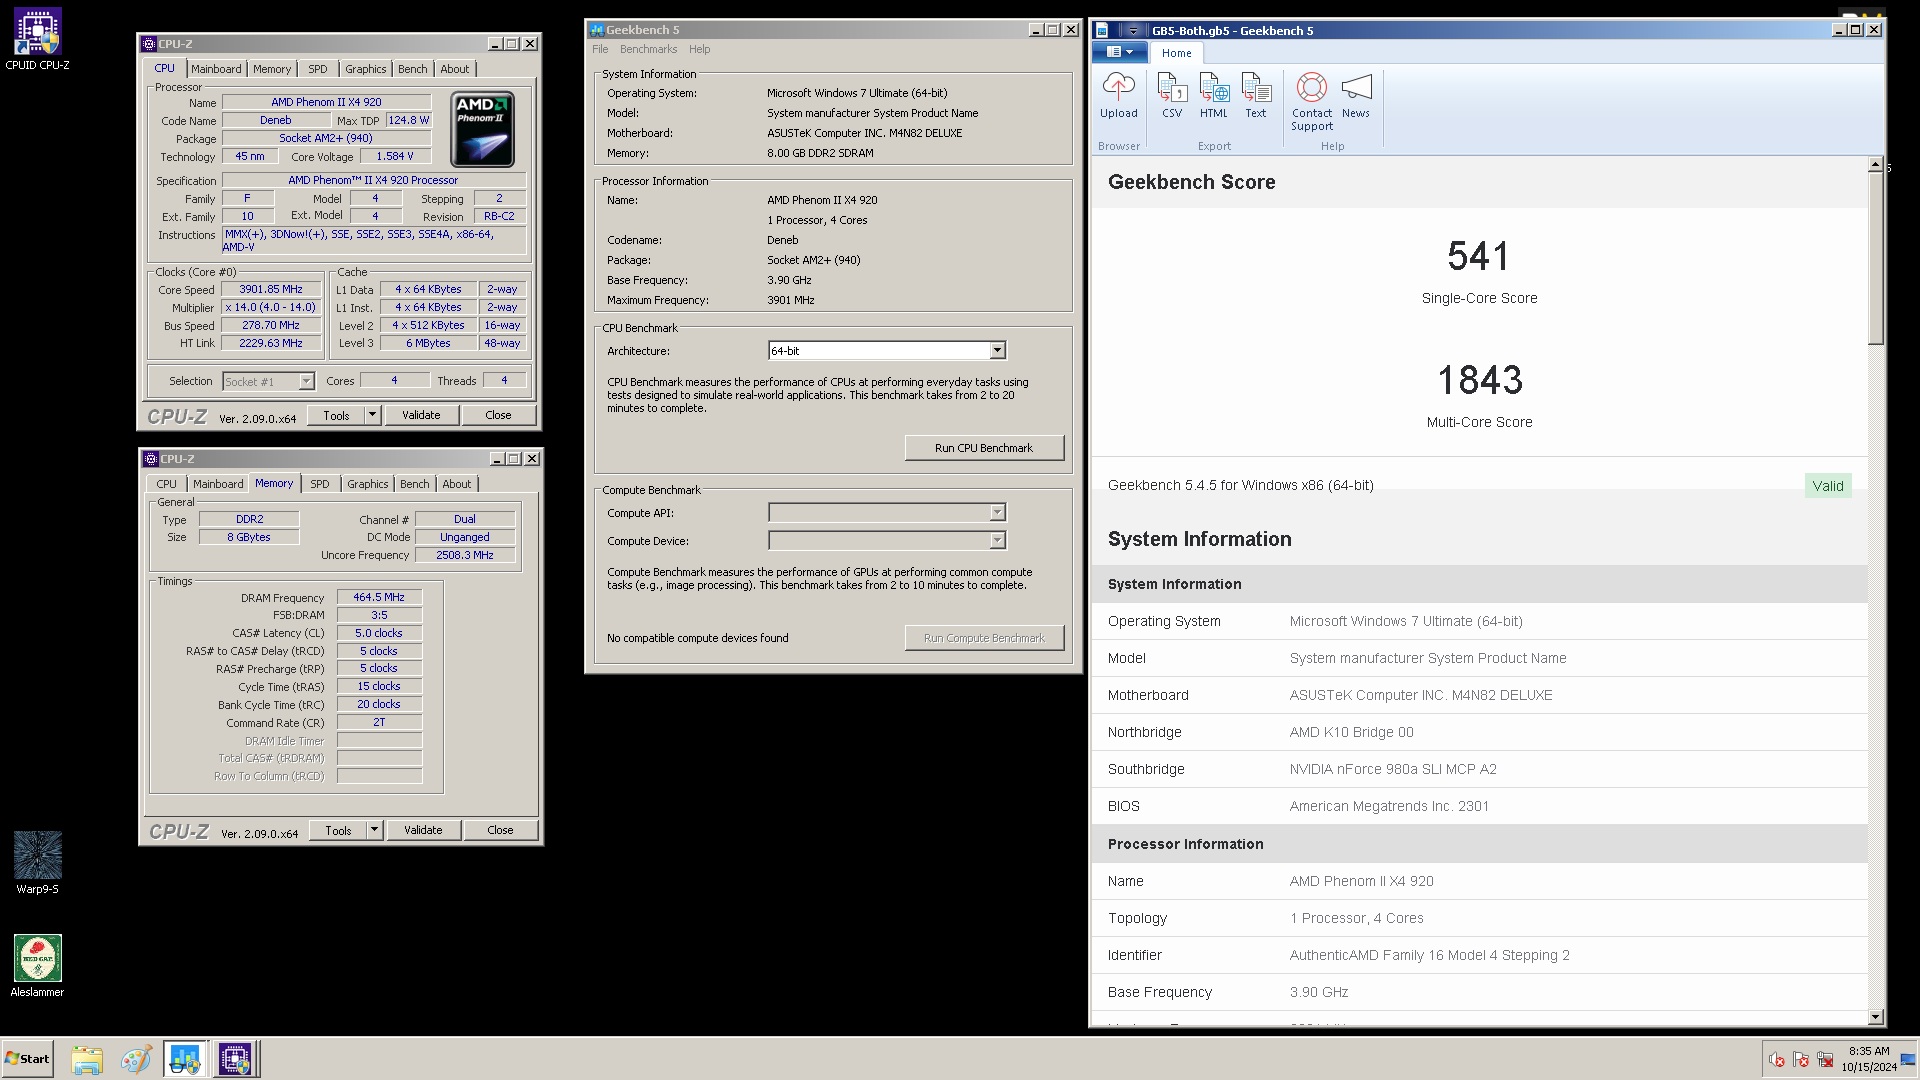The image size is (1920, 1080).
Task: Open the News icon in ribbon
Action: (1356, 96)
